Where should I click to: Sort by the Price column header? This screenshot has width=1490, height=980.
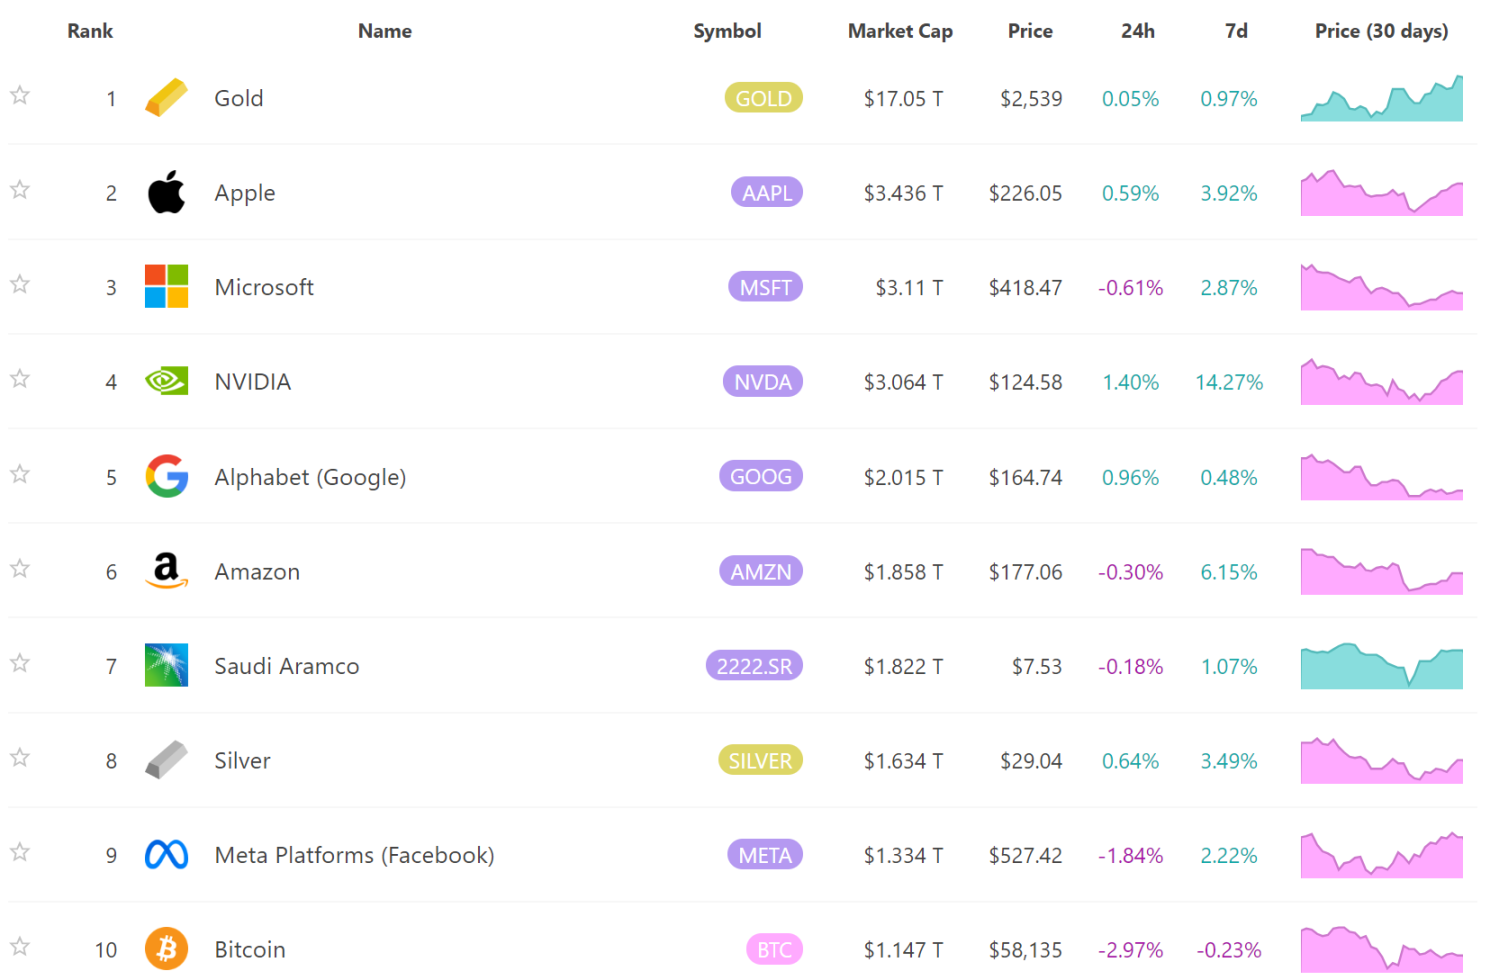pos(1030,31)
